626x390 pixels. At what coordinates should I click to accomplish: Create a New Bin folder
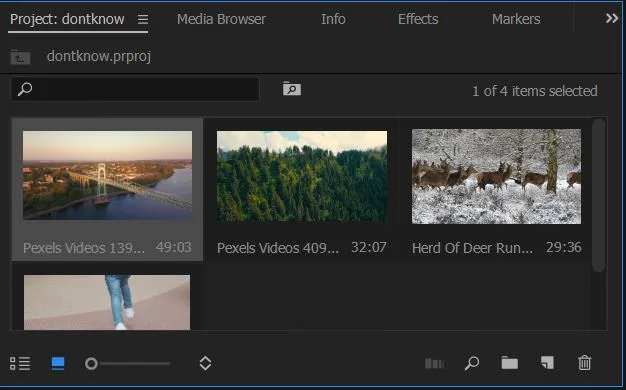click(510, 363)
